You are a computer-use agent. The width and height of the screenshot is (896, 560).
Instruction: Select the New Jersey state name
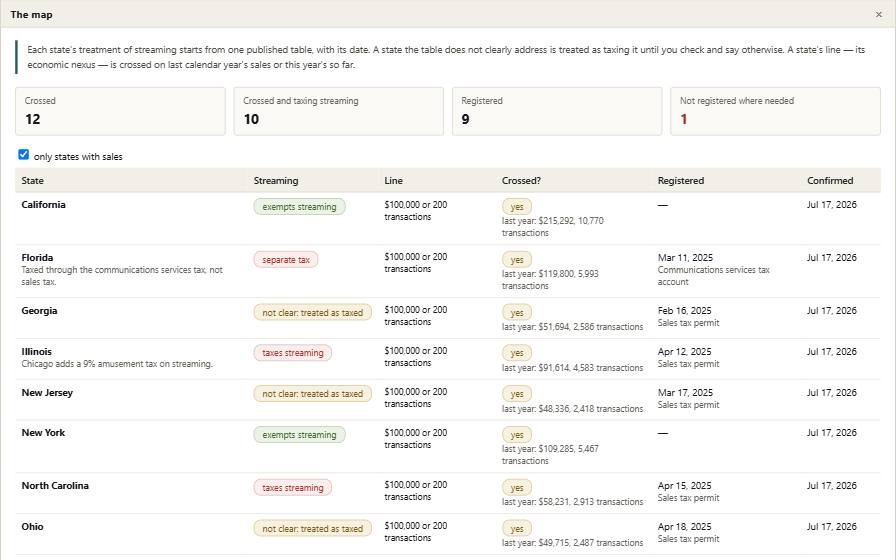coord(47,393)
